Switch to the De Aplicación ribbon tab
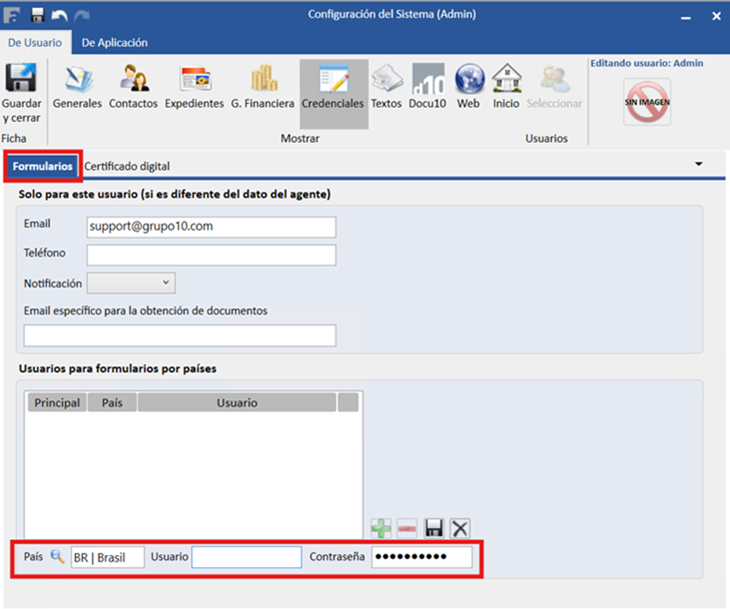Screen dimensions: 730x609 pos(115,43)
